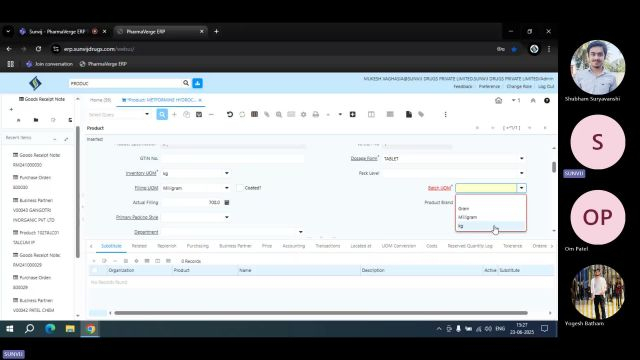Open the UOM Conversion tab
Viewport: 640px width, 360px height.
(398, 246)
